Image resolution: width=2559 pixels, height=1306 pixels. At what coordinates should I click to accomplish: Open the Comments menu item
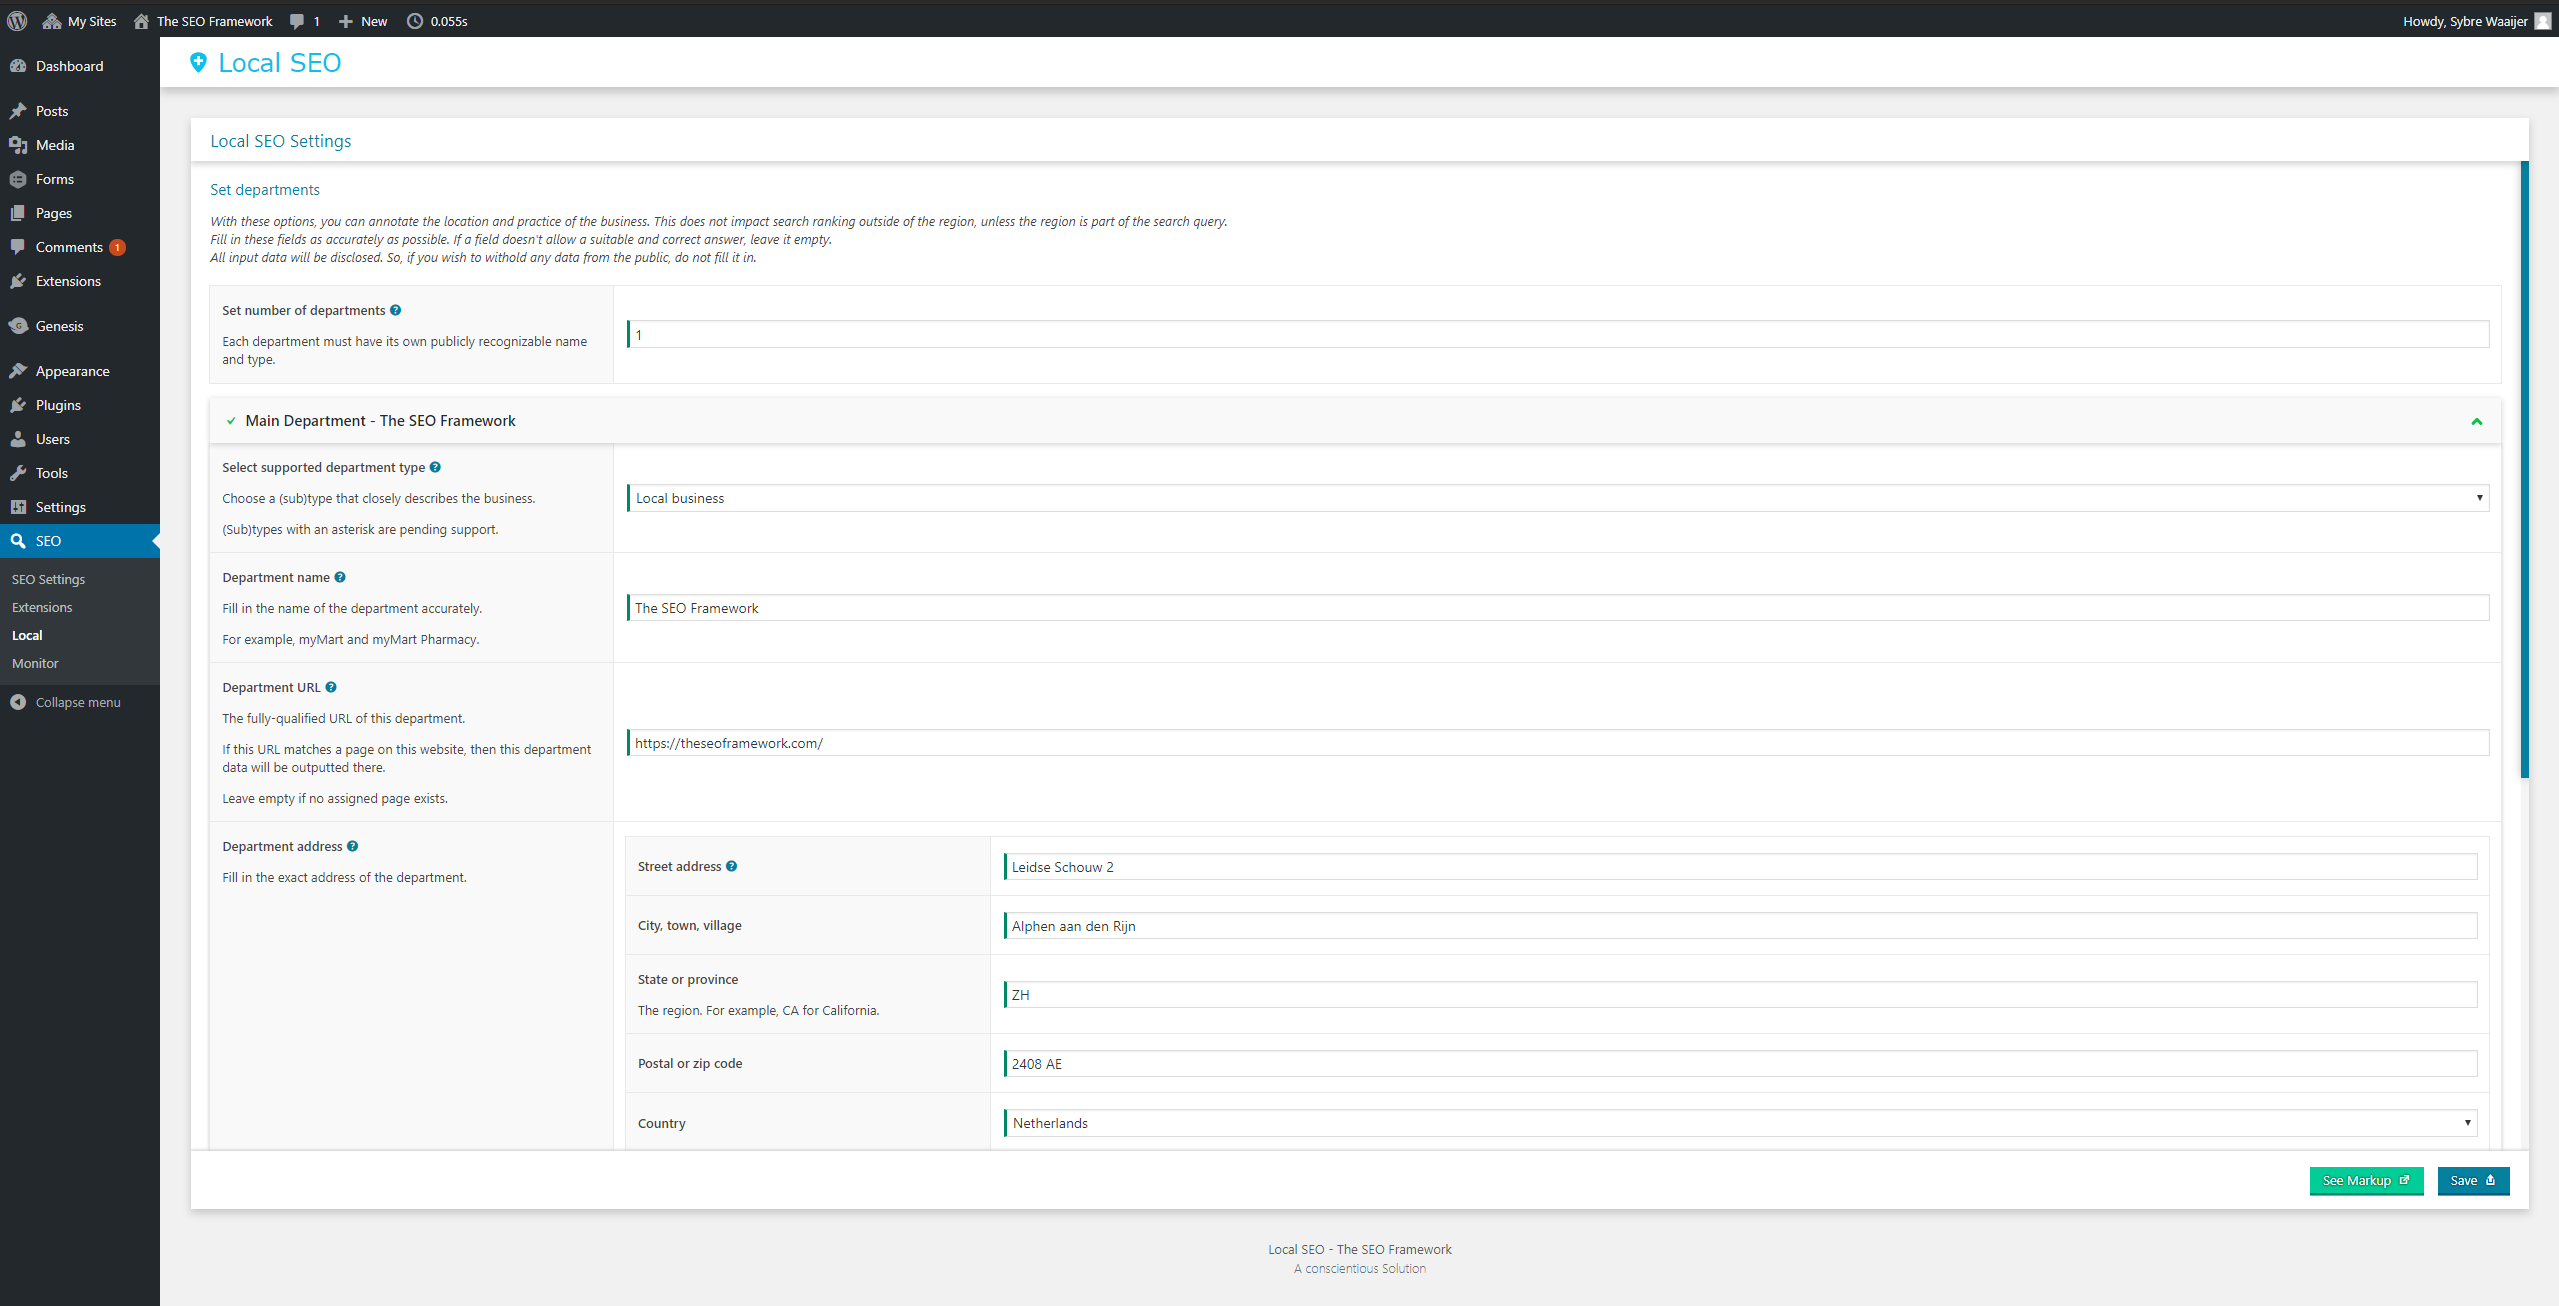coord(80,247)
